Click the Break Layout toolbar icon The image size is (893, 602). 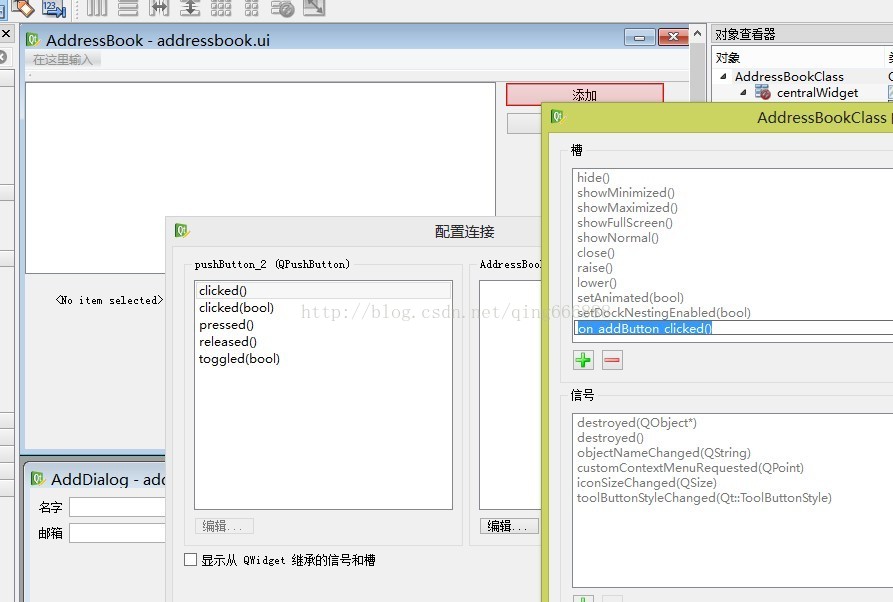[282, 7]
